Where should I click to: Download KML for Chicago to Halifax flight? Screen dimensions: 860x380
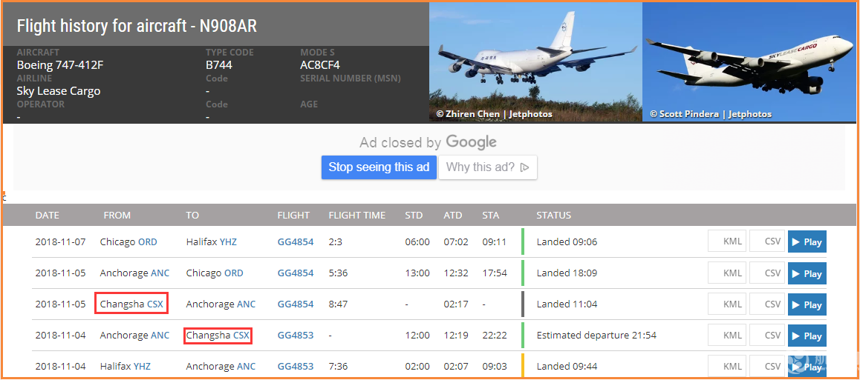727,242
